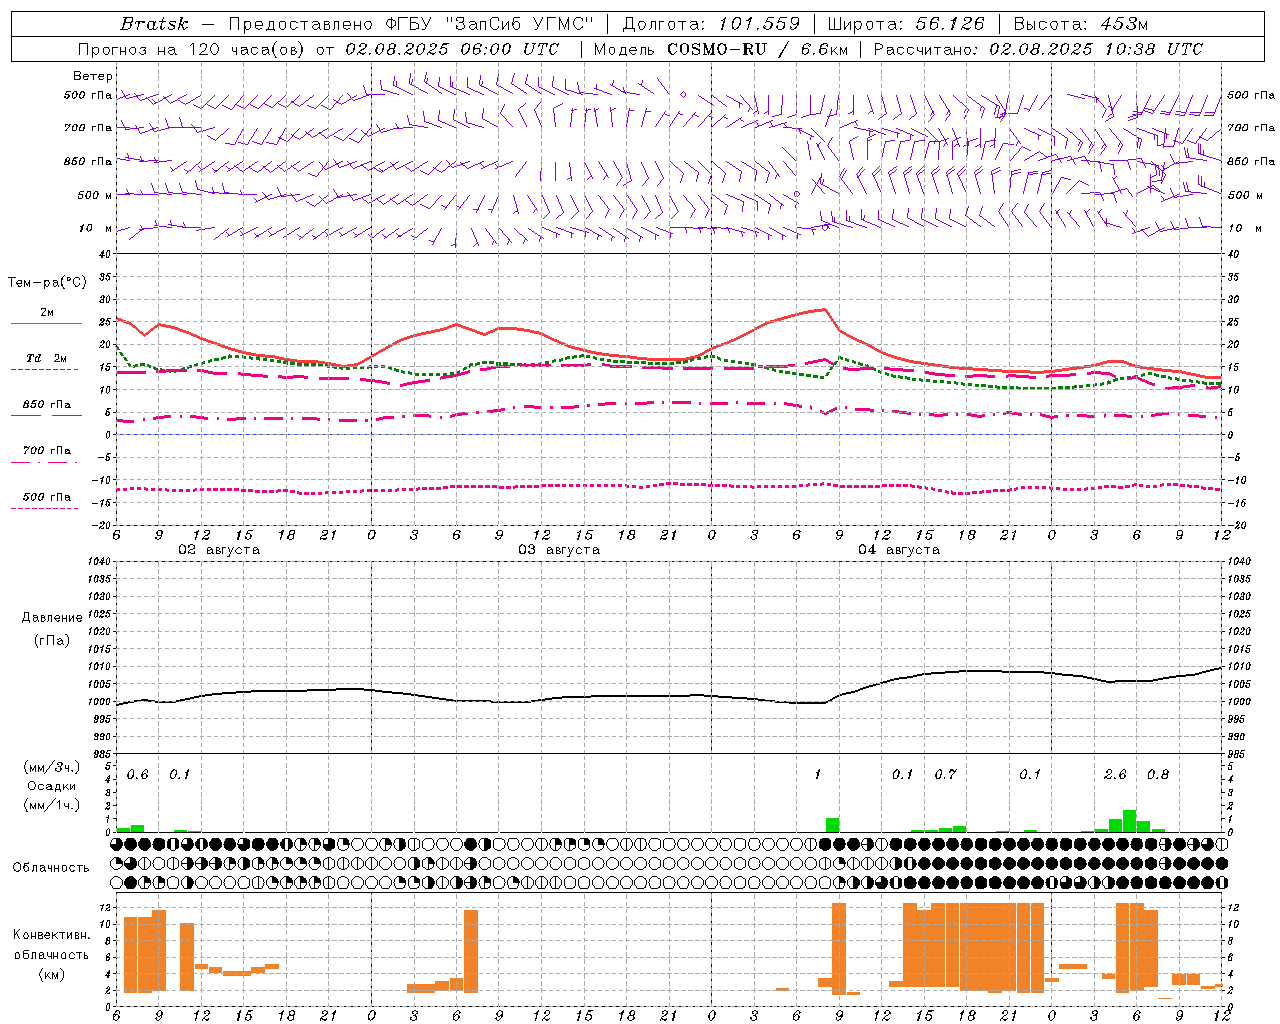Click the dotted pink 500 гПа legend line
This screenshot has width=1280, height=1024.
click(45, 508)
